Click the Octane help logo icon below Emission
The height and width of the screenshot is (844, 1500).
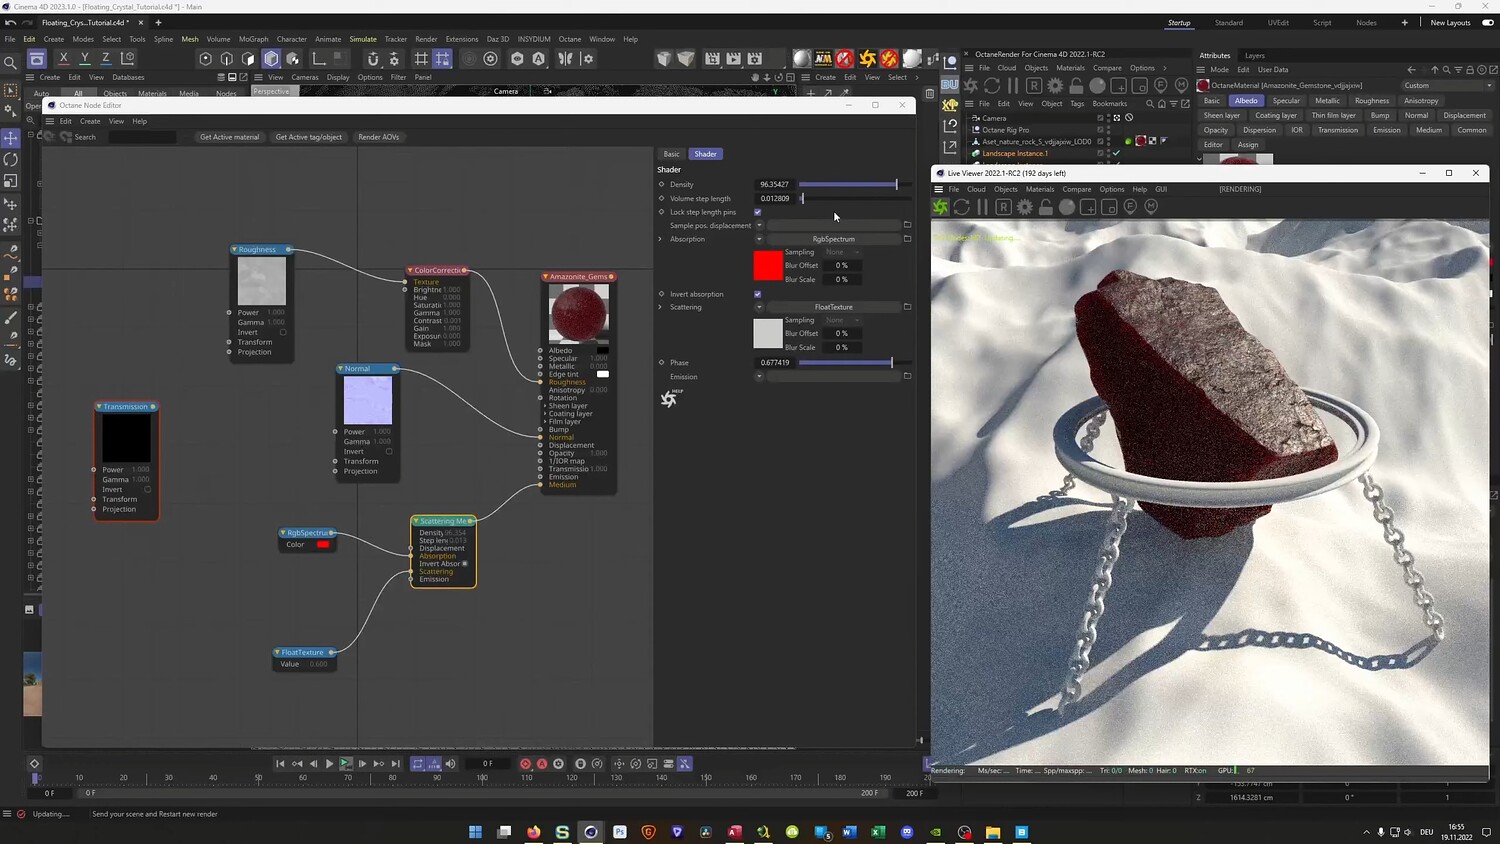[669, 399]
